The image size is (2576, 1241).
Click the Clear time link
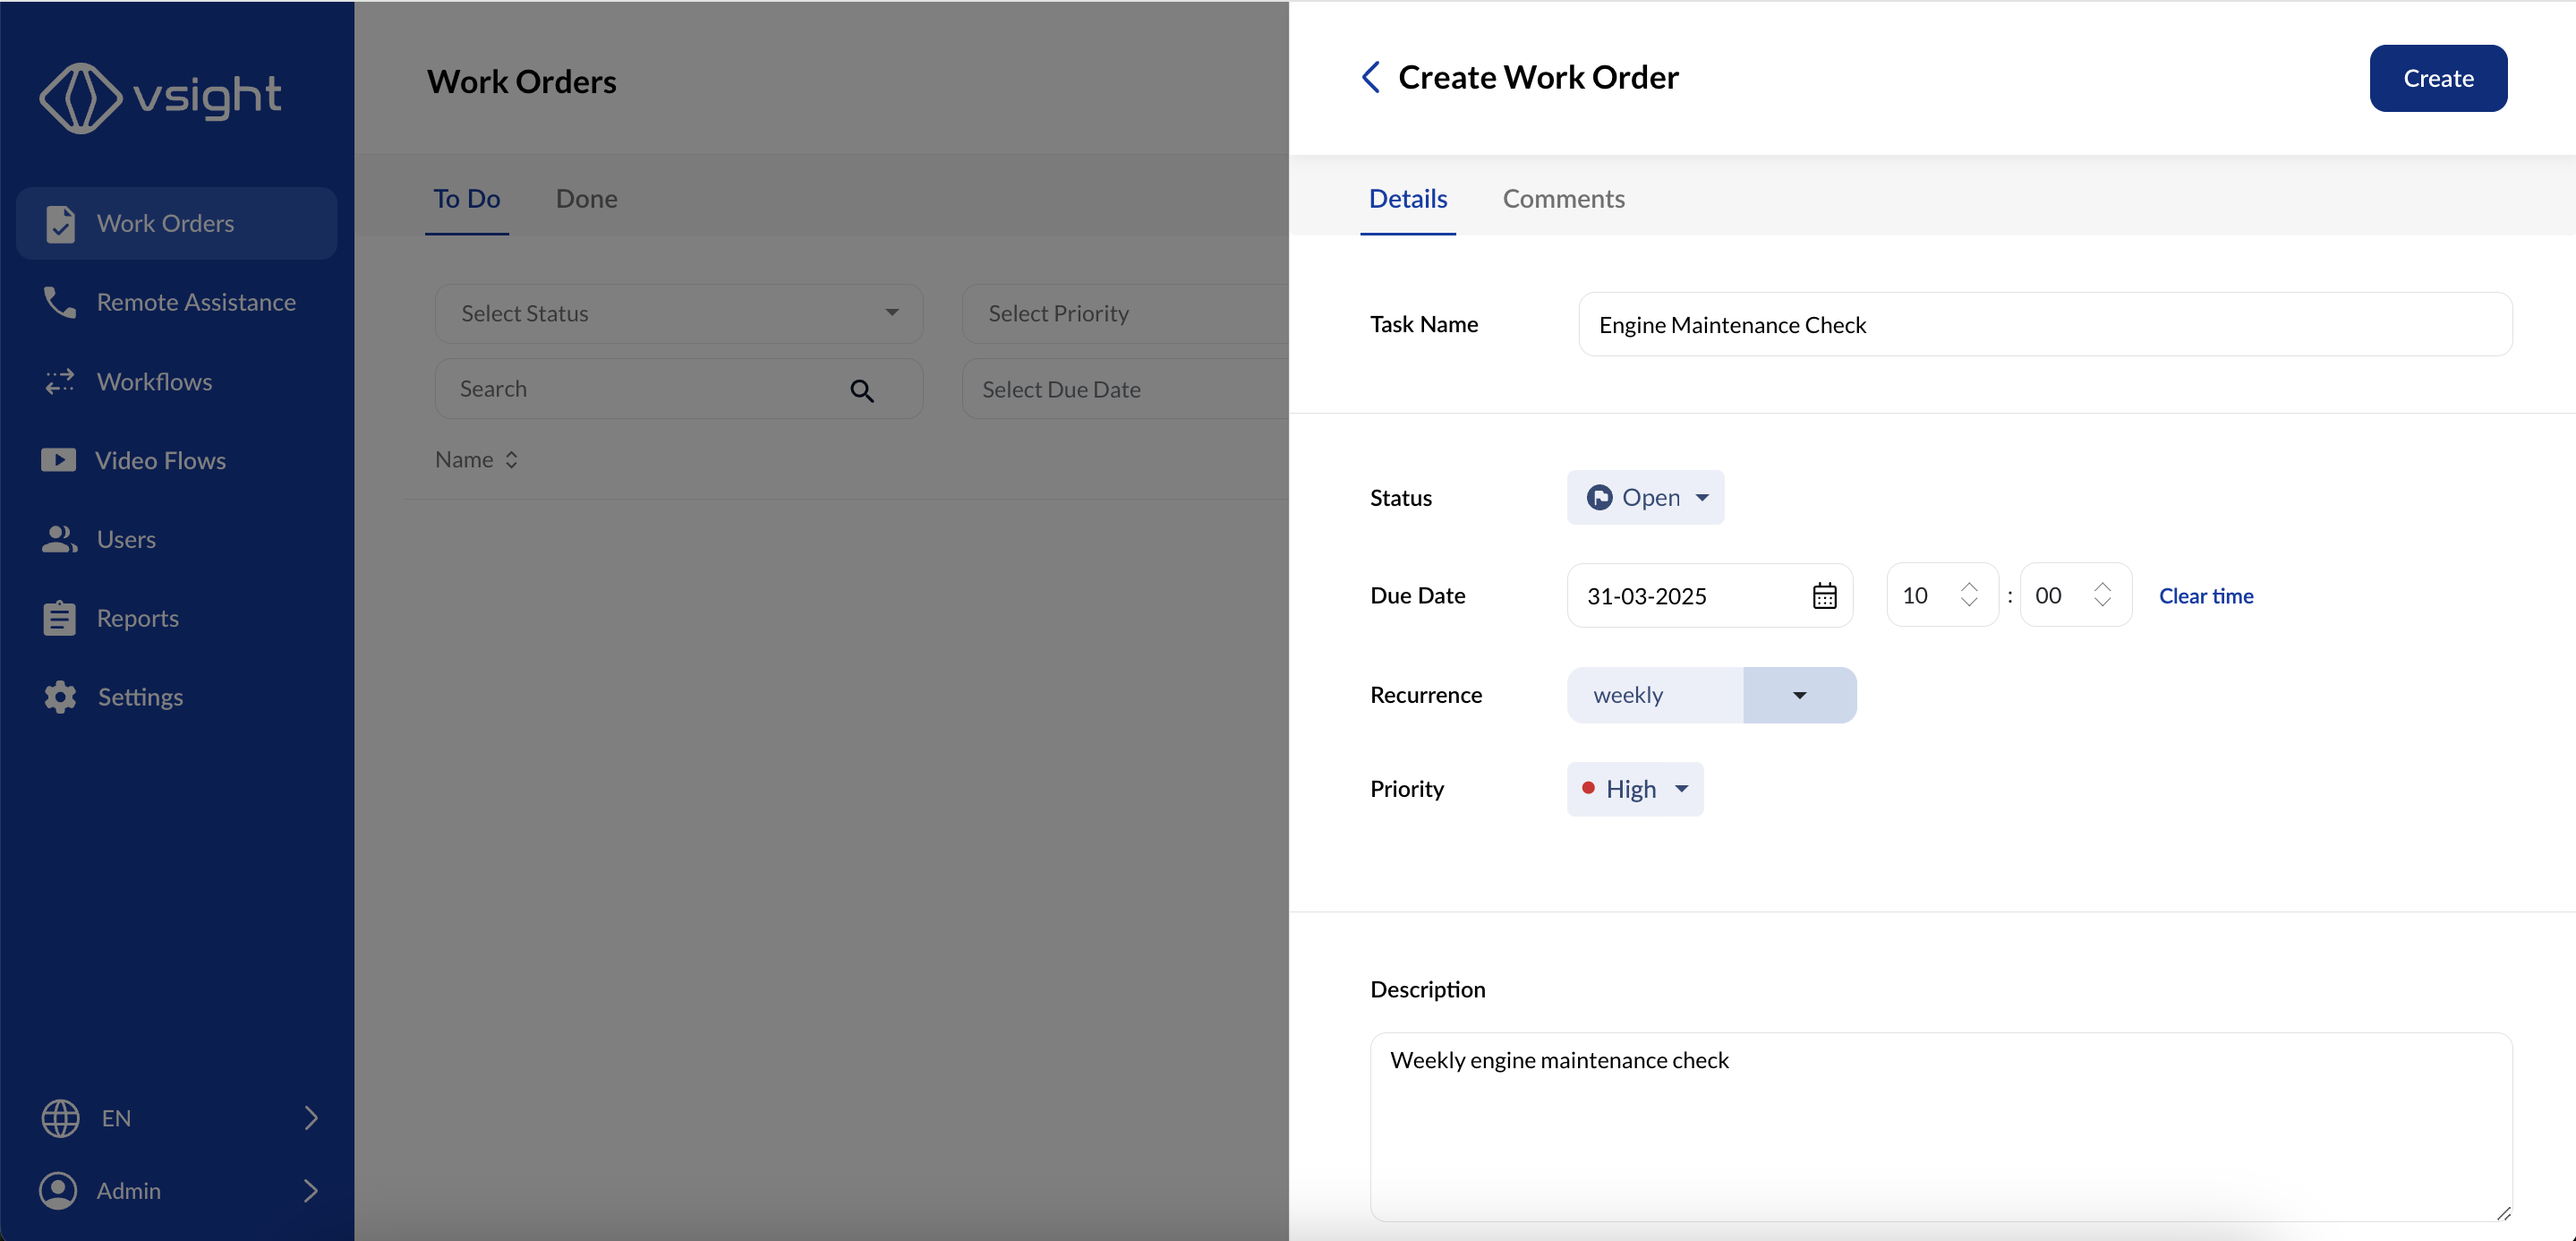pyautogui.click(x=2205, y=596)
